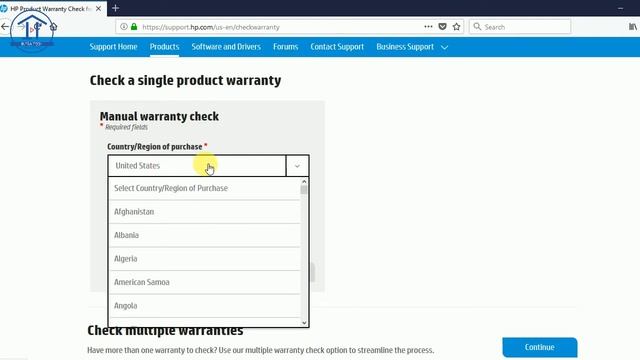Click the country field showing United States

point(197,166)
